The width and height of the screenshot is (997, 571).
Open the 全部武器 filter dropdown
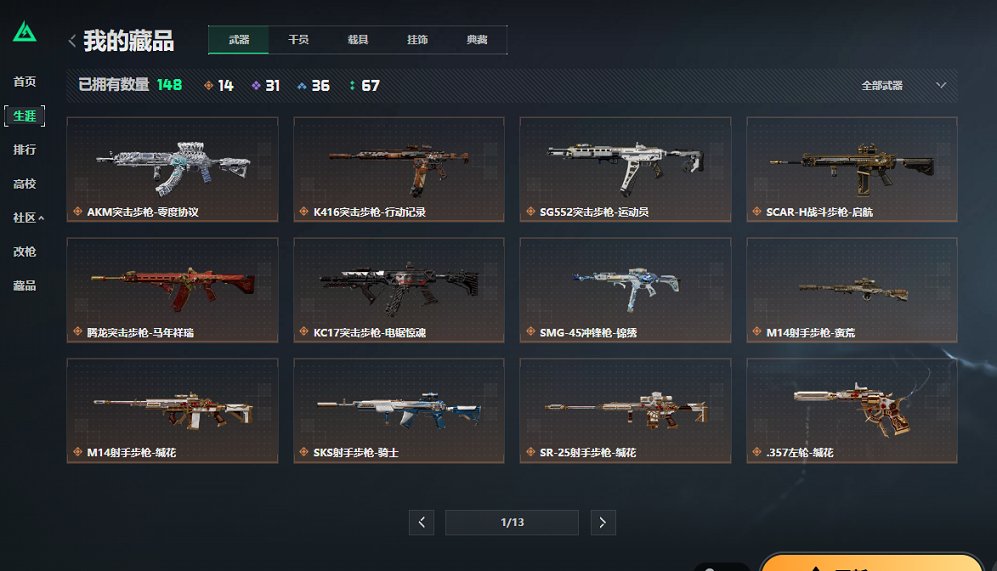(903, 85)
